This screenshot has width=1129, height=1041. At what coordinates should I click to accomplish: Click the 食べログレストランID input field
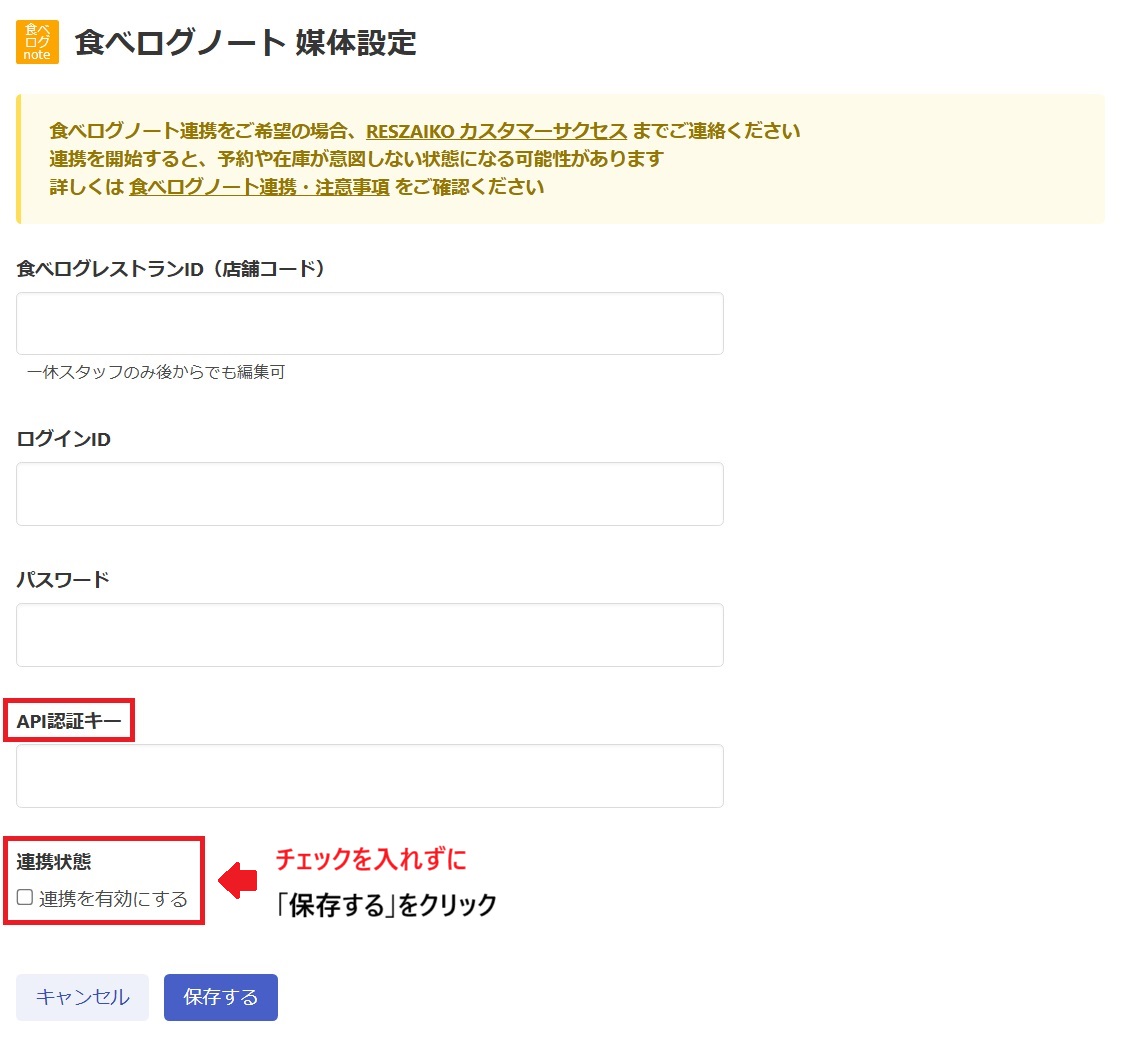(370, 322)
